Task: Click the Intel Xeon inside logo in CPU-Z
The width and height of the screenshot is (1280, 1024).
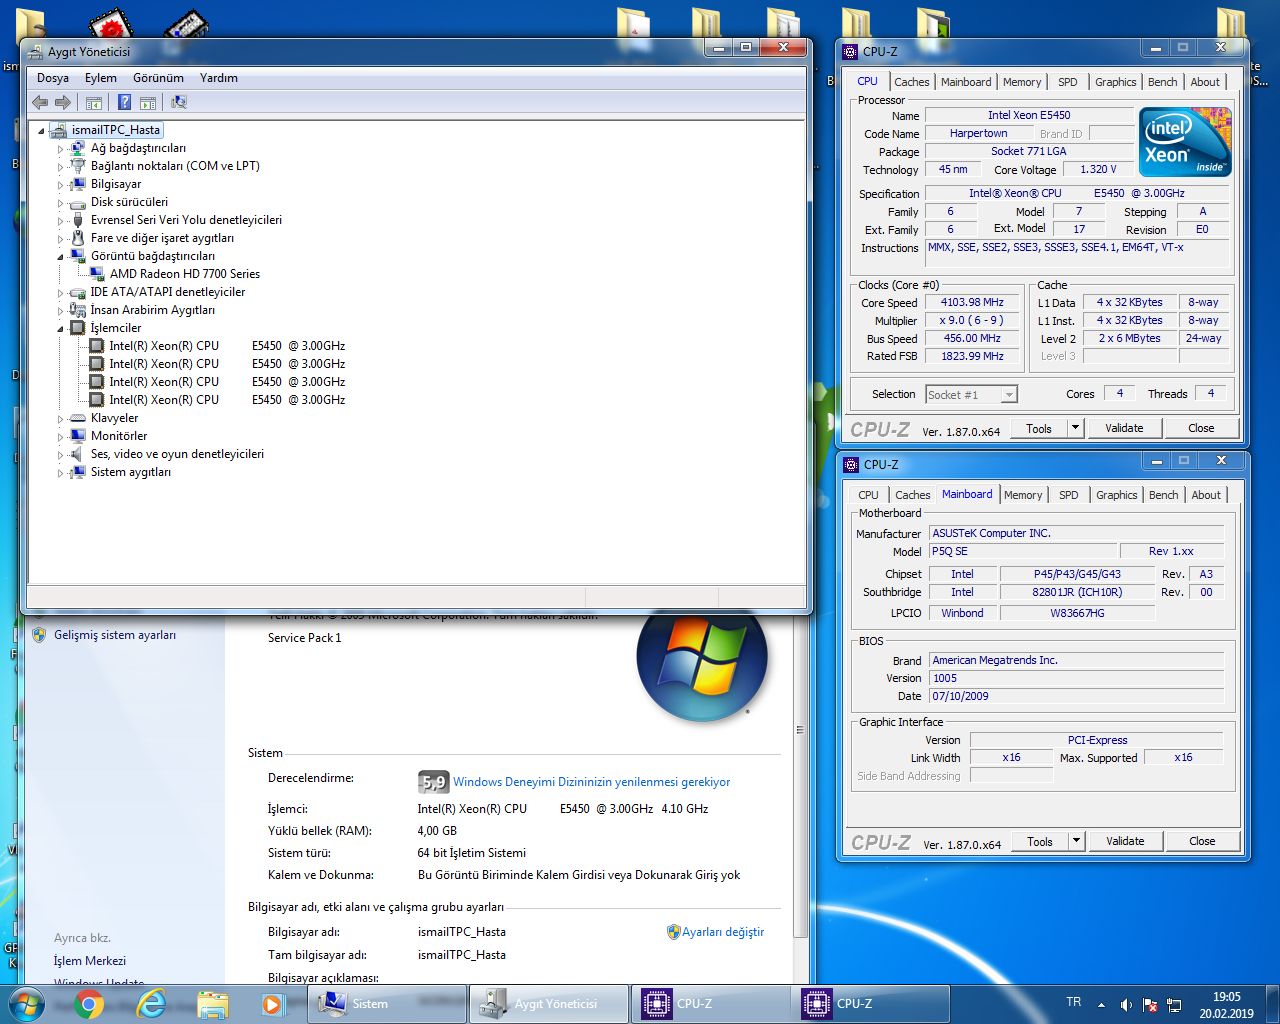Action: tap(1186, 142)
